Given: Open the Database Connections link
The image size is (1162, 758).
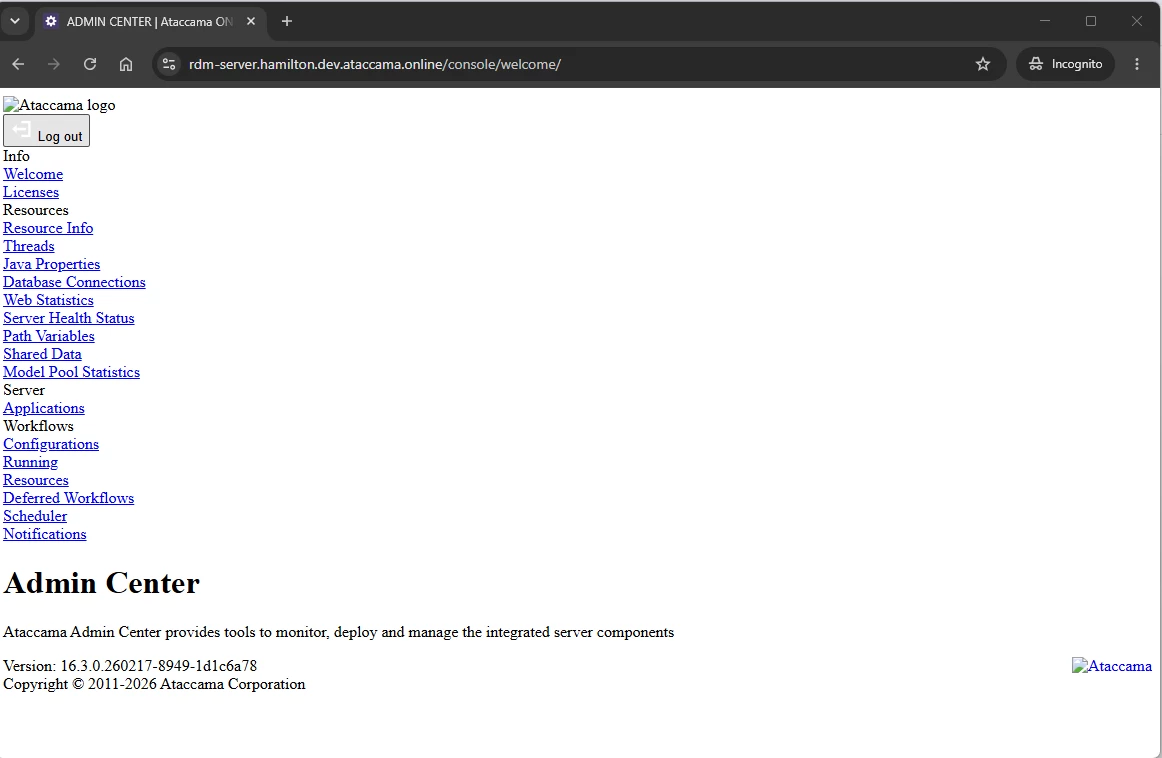Looking at the screenshot, I should point(74,282).
